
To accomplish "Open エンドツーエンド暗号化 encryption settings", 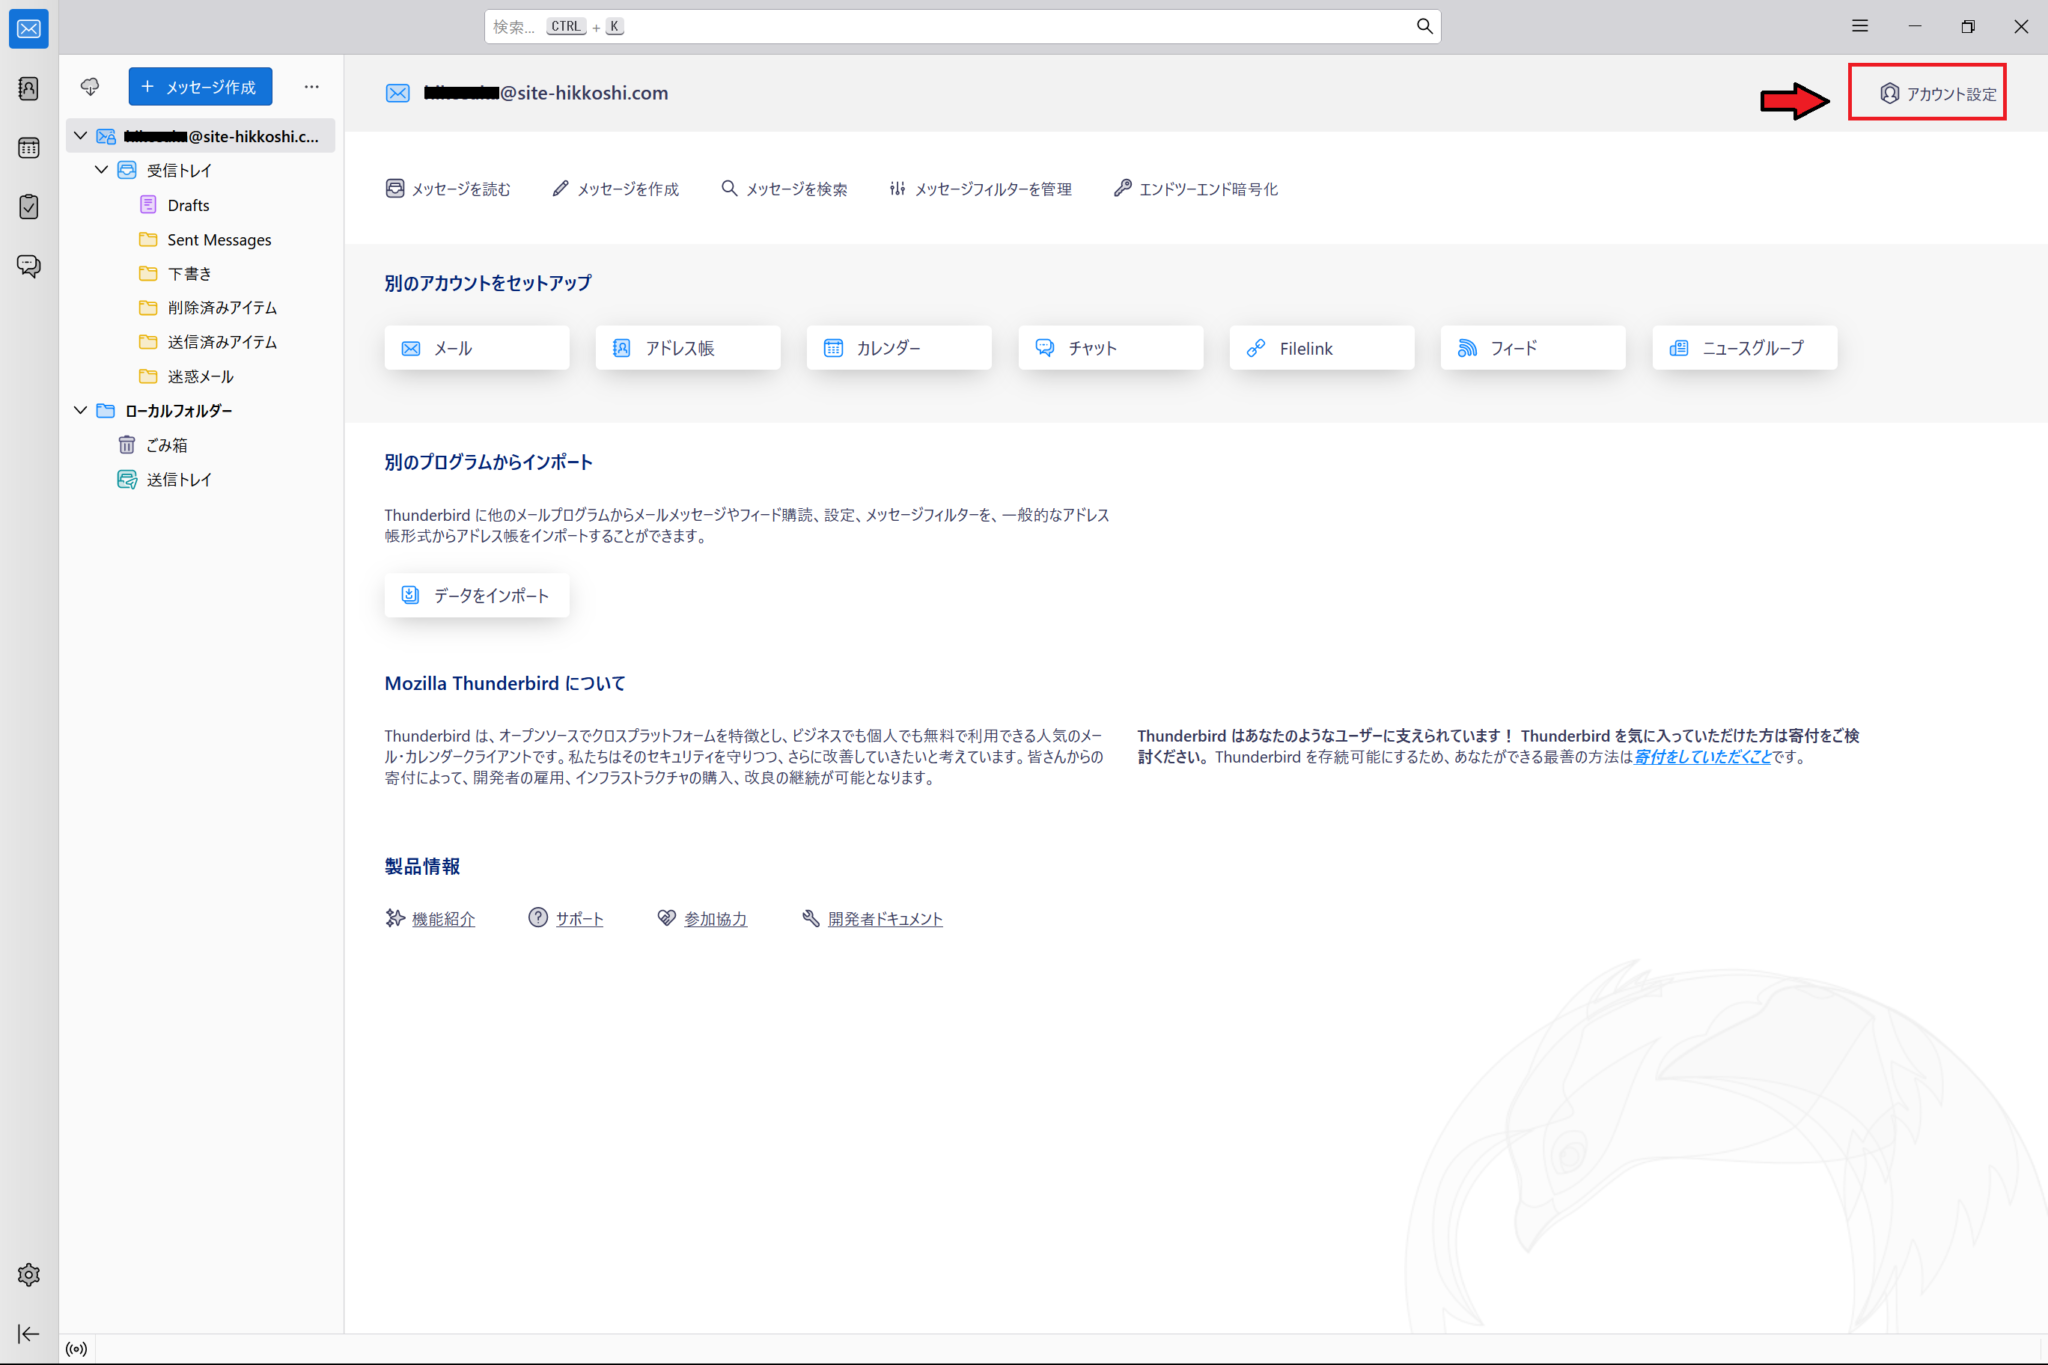I will 1196,189.
